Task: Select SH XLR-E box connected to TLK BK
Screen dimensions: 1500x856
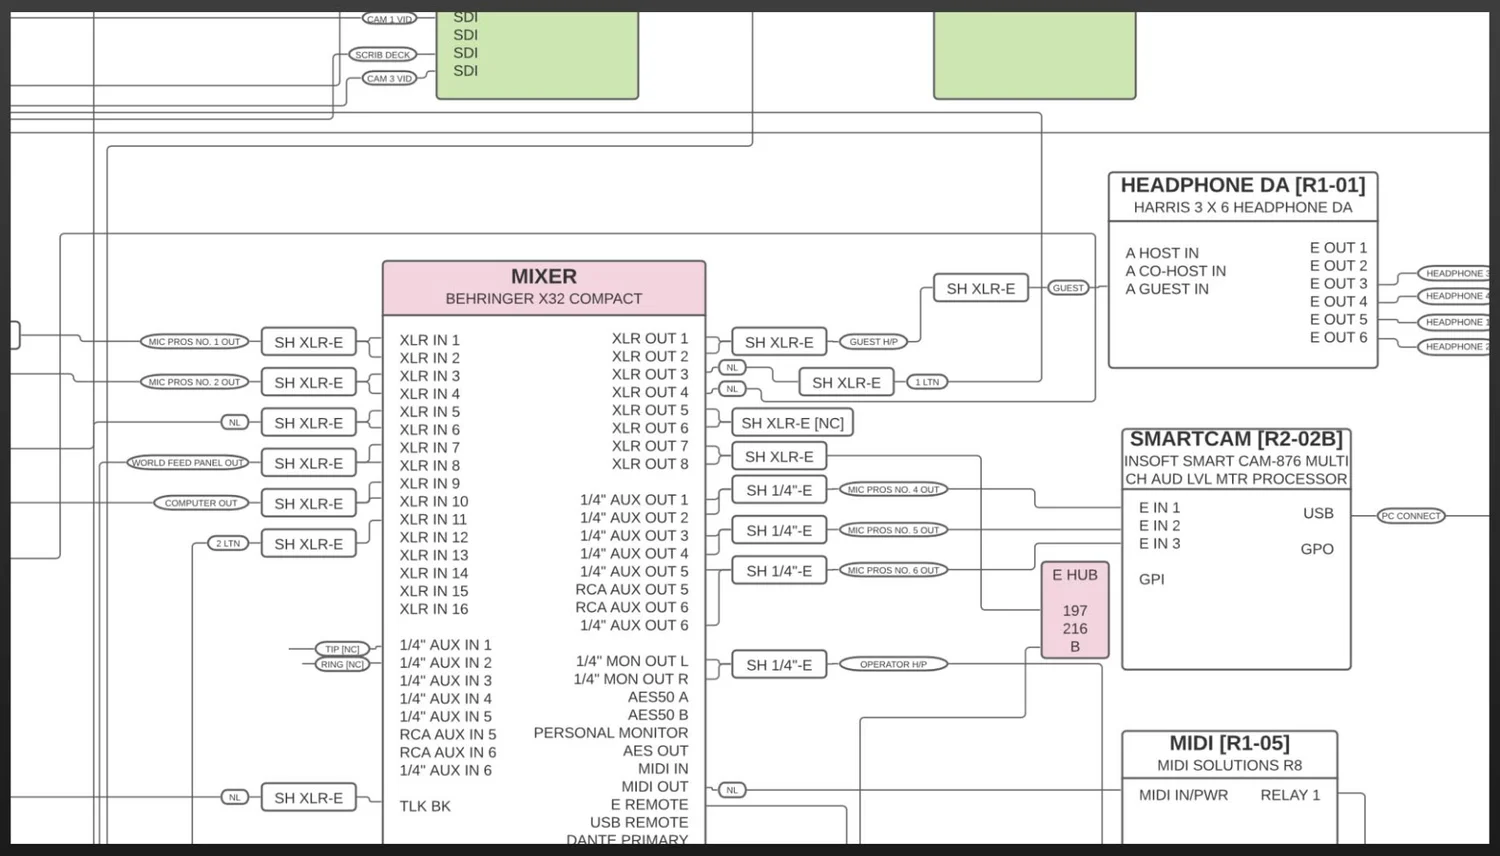Action: [x=308, y=798]
